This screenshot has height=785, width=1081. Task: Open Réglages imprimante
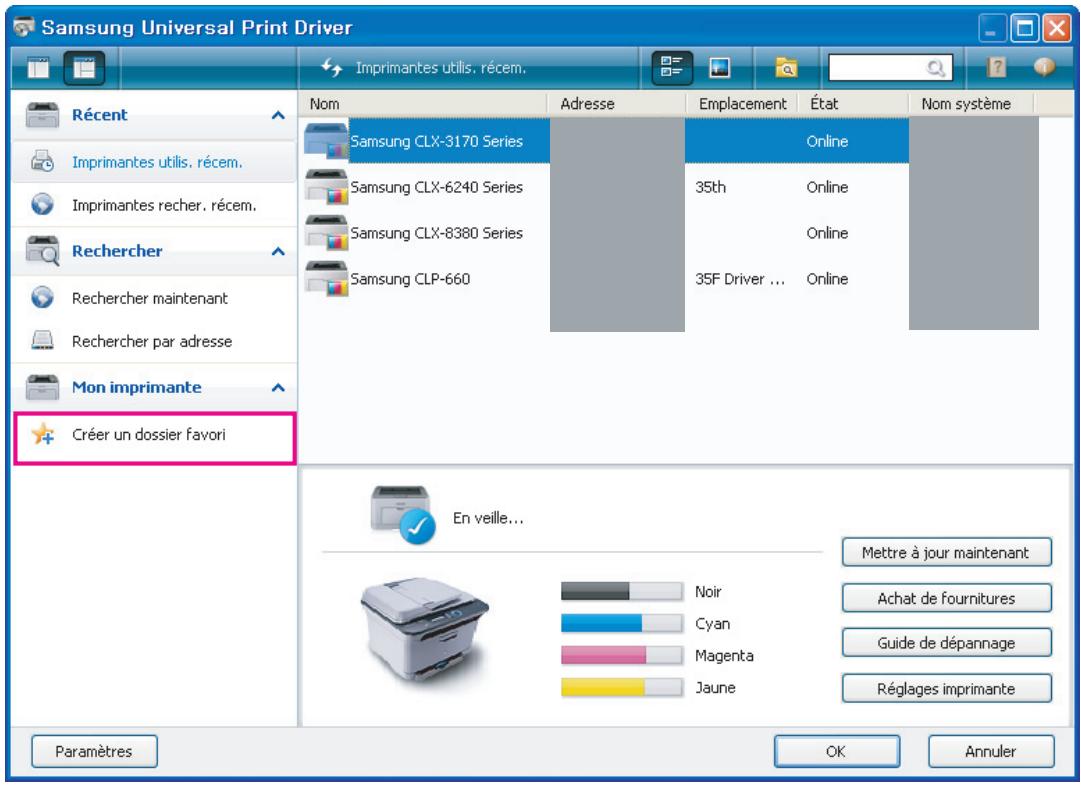[x=947, y=689]
